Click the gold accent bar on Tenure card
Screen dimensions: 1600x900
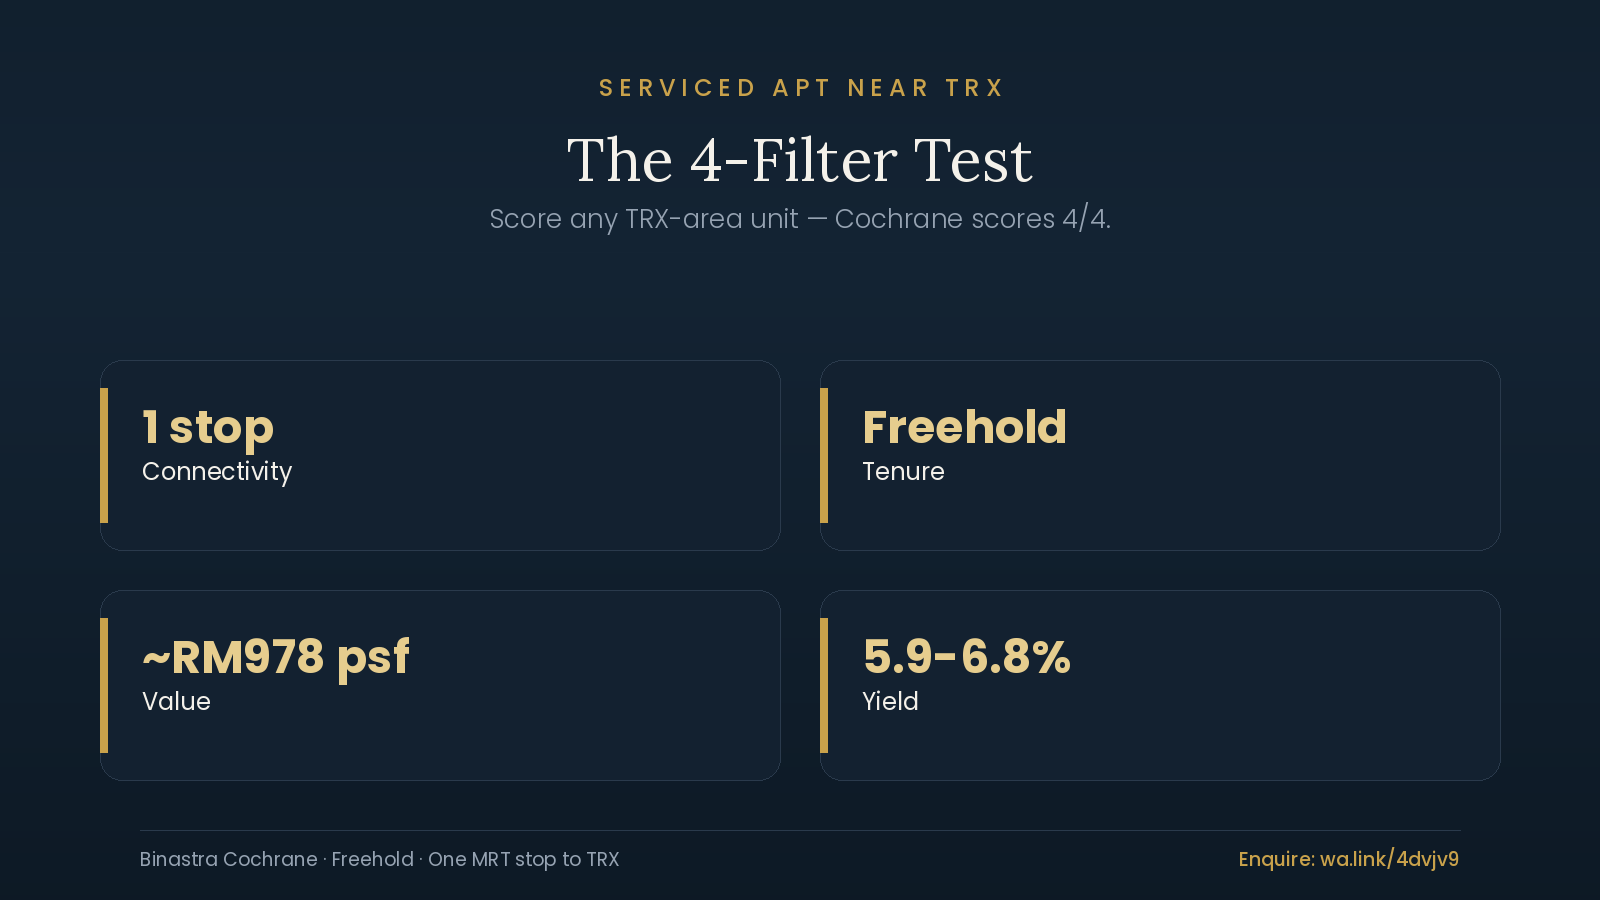click(x=824, y=455)
